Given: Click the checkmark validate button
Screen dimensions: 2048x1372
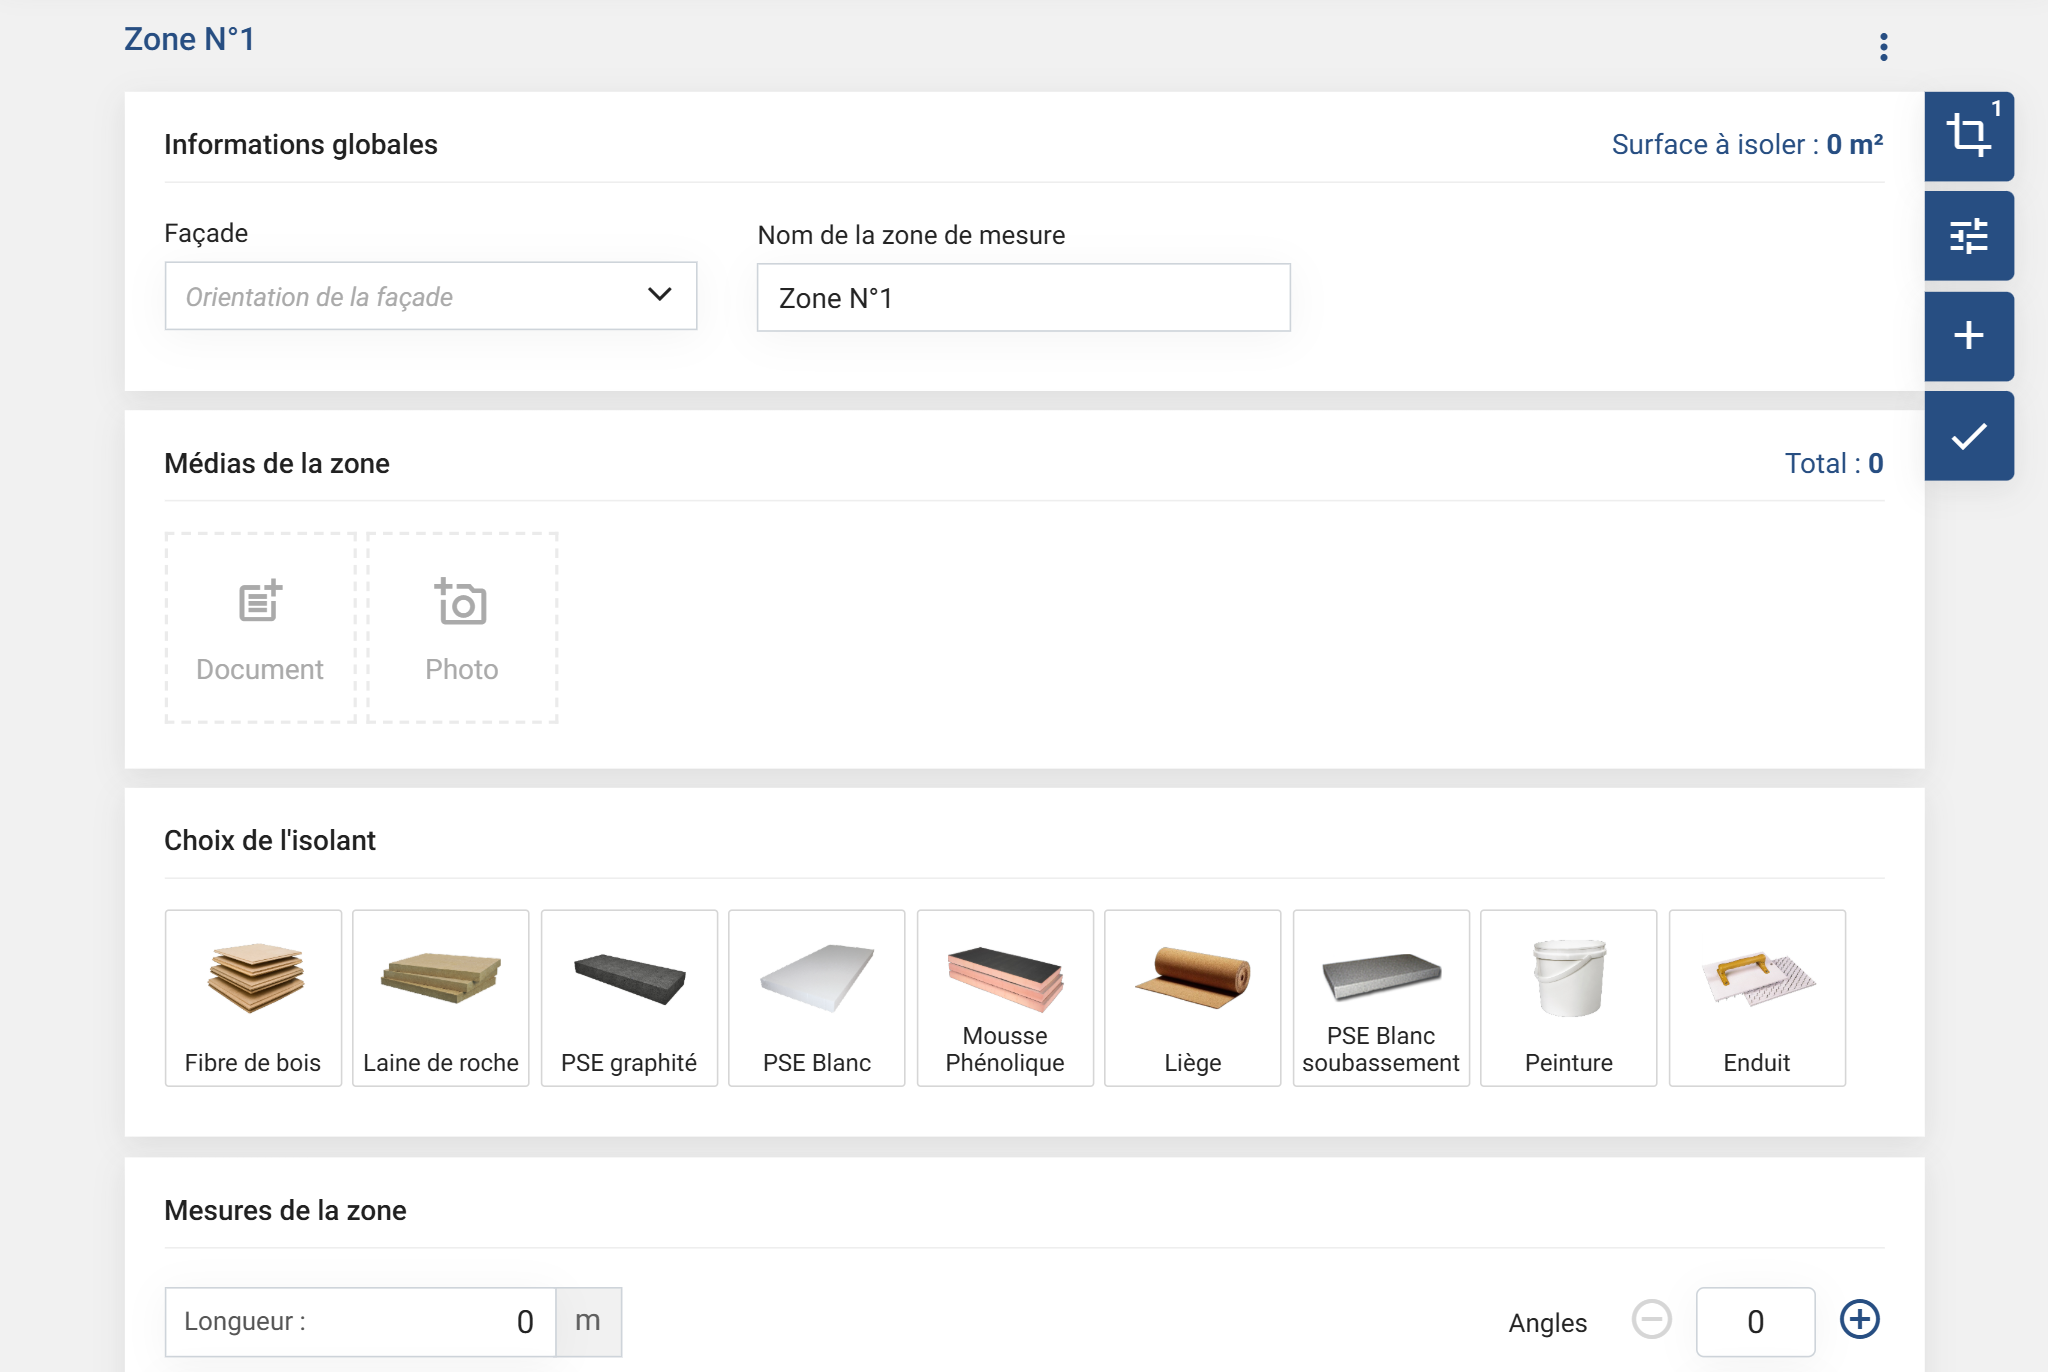Looking at the screenshot, I should click(x=1968, y=436).
